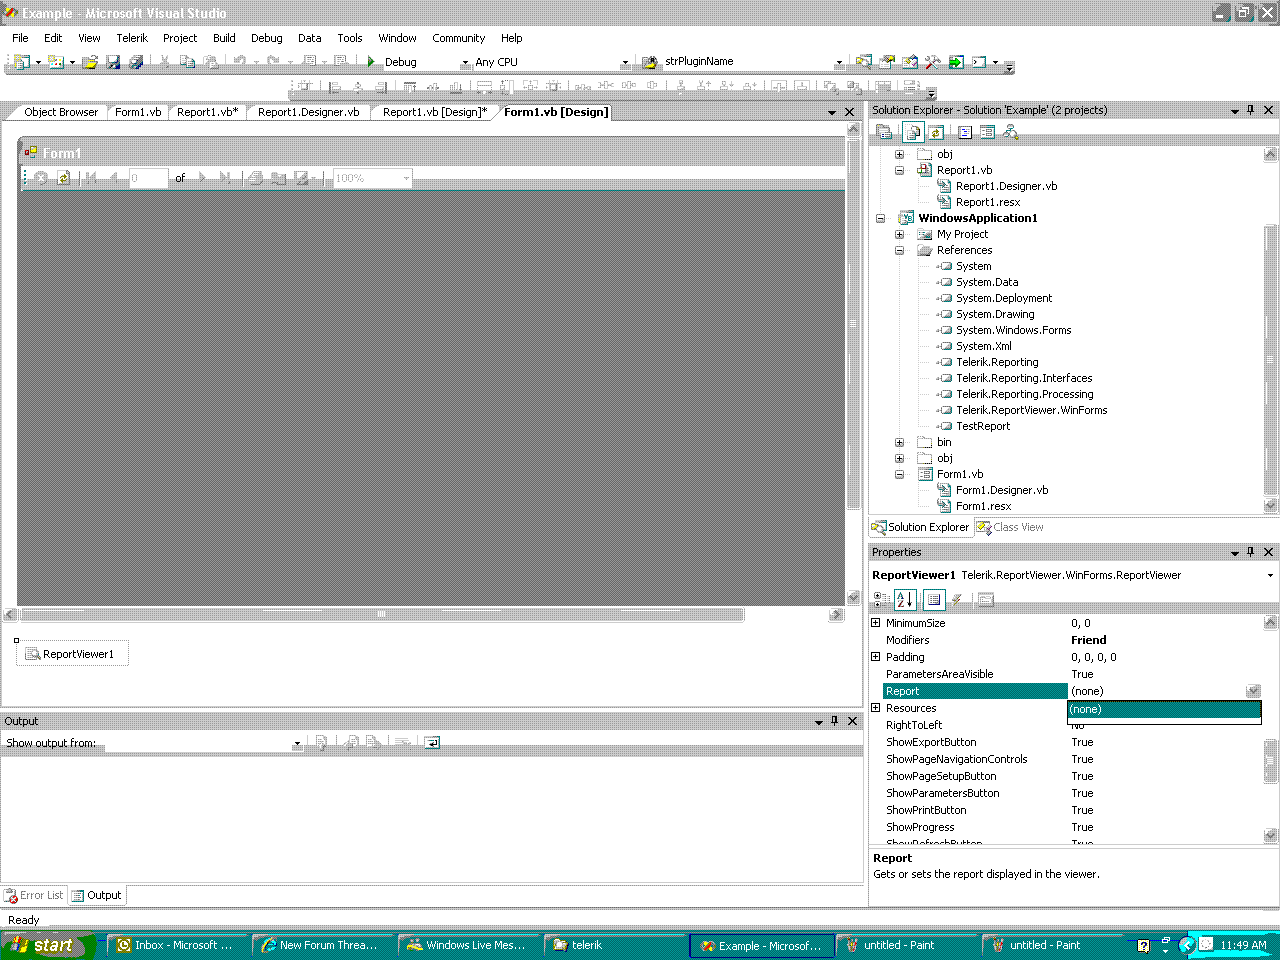Toggle Show All Files in Solution Explorer

912,132
